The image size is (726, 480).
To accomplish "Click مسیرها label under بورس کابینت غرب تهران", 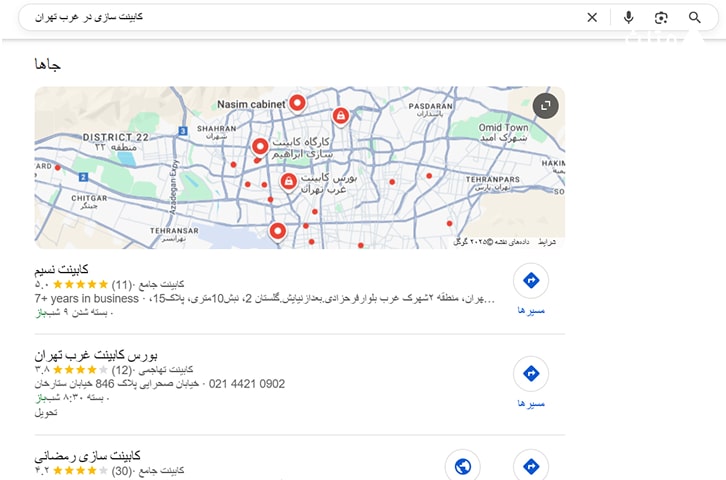I will (x=531, y=404).
